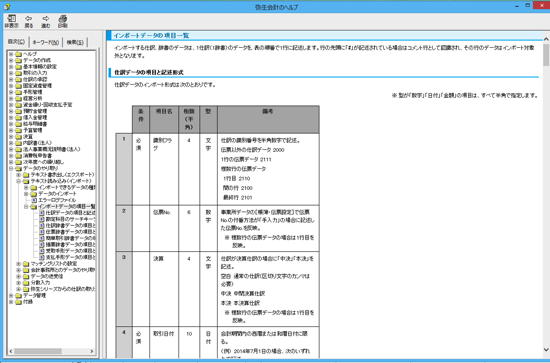This screenshot has width=550, height=363.
Task: Select 給与明細書 in the contents tree
Action: (35, 124)
